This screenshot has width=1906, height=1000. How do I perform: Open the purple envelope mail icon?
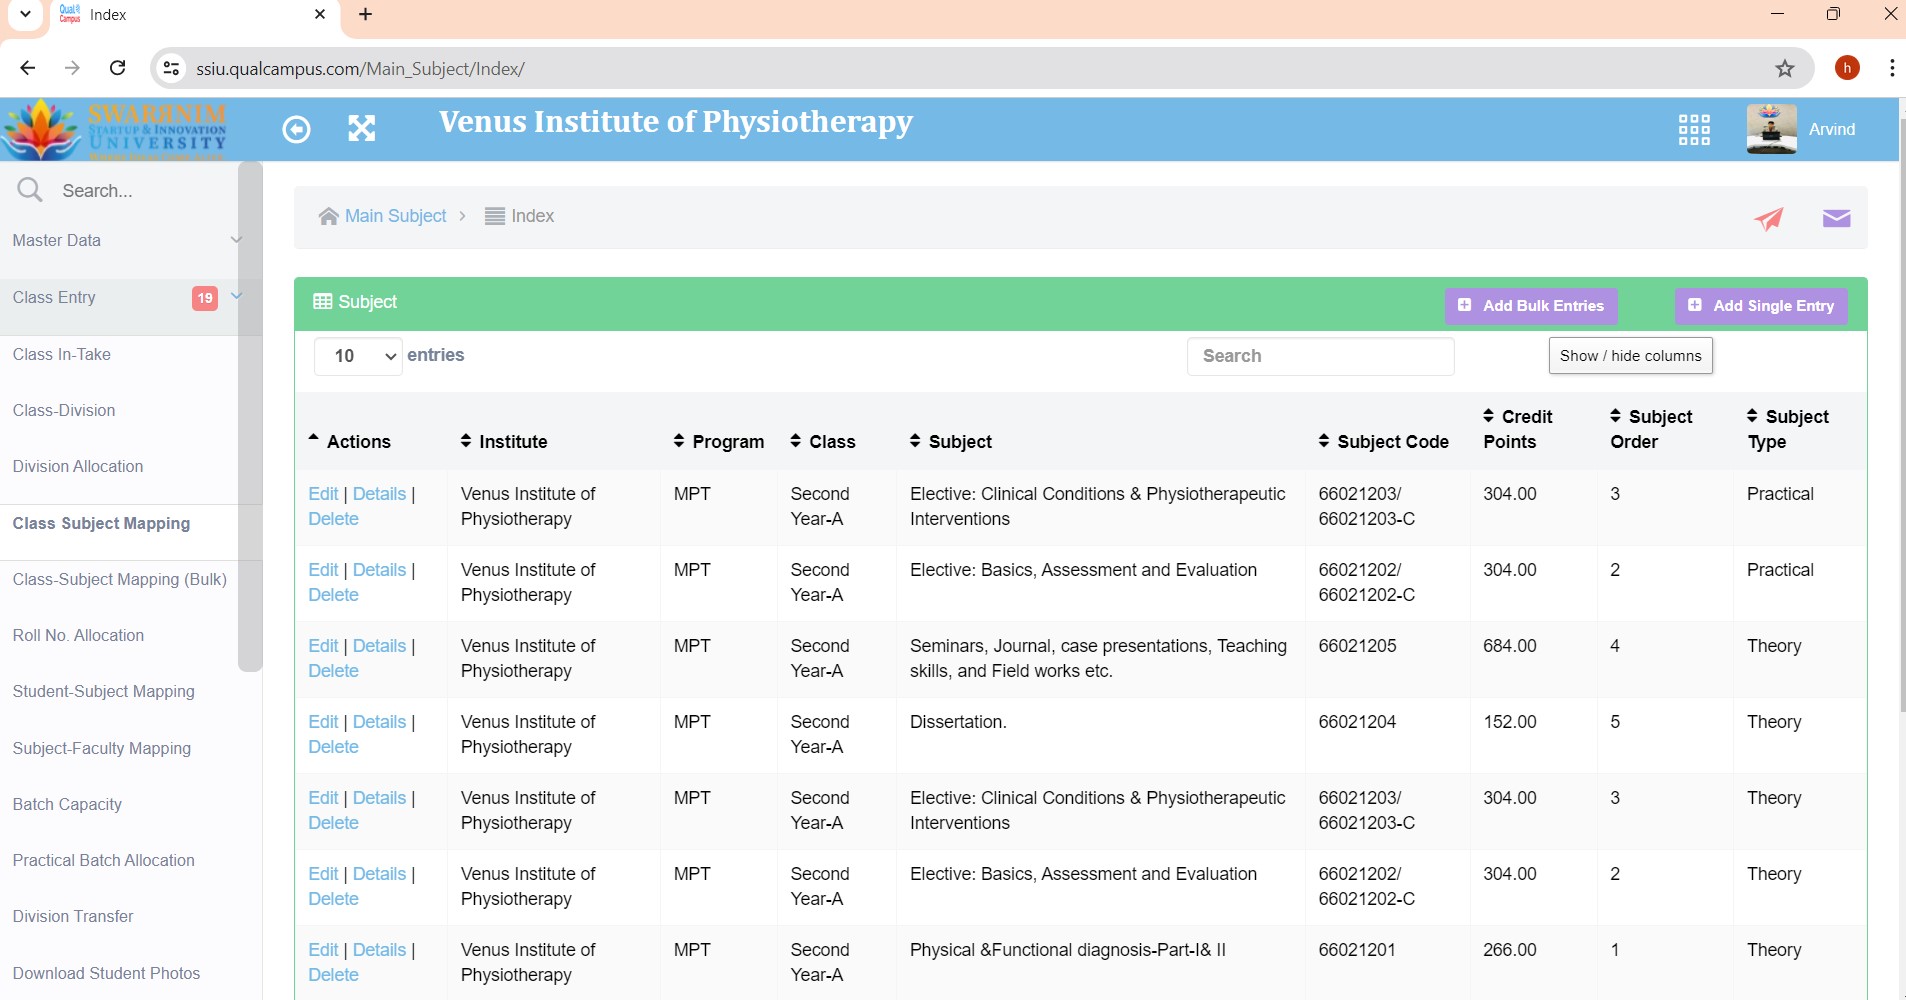click(x=1836, y=218)
